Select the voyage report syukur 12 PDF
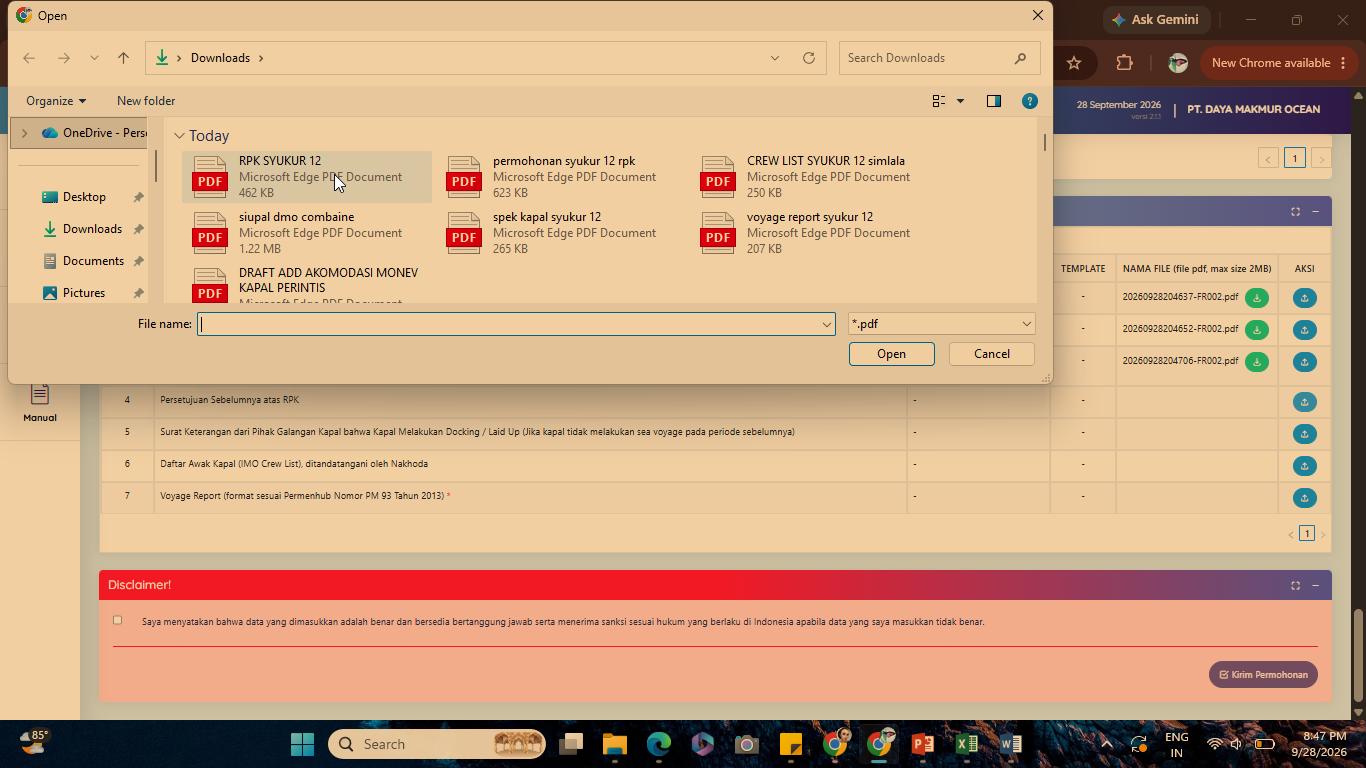Viewport: 1366px width, 768px height. tap(810, 232)
